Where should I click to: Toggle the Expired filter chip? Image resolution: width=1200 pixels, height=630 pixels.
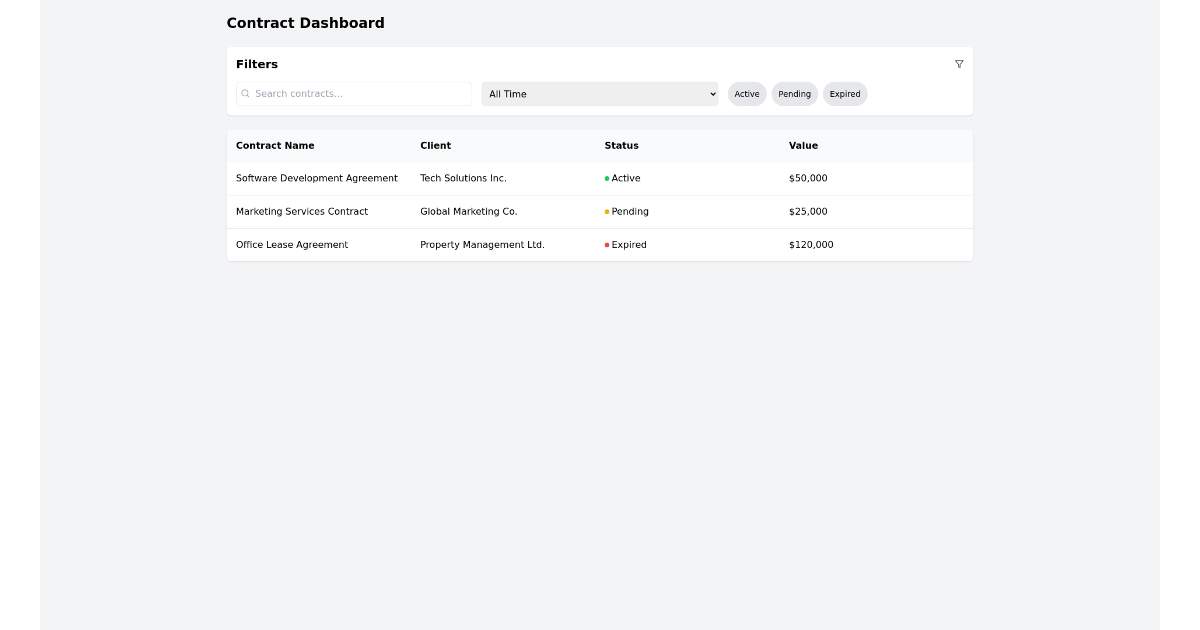845,93
